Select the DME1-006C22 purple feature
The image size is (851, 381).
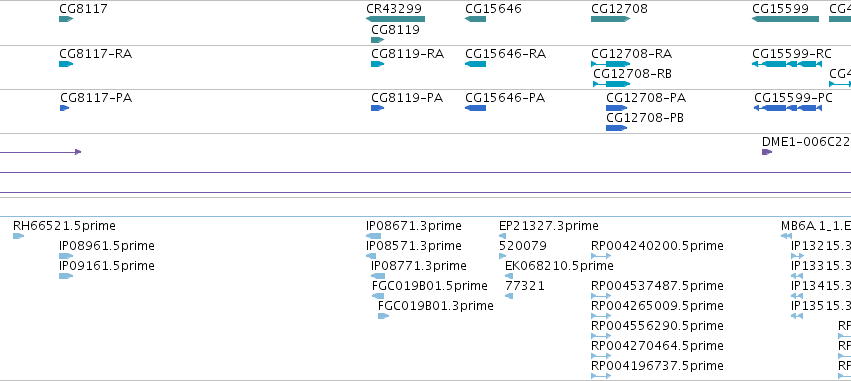767,152
